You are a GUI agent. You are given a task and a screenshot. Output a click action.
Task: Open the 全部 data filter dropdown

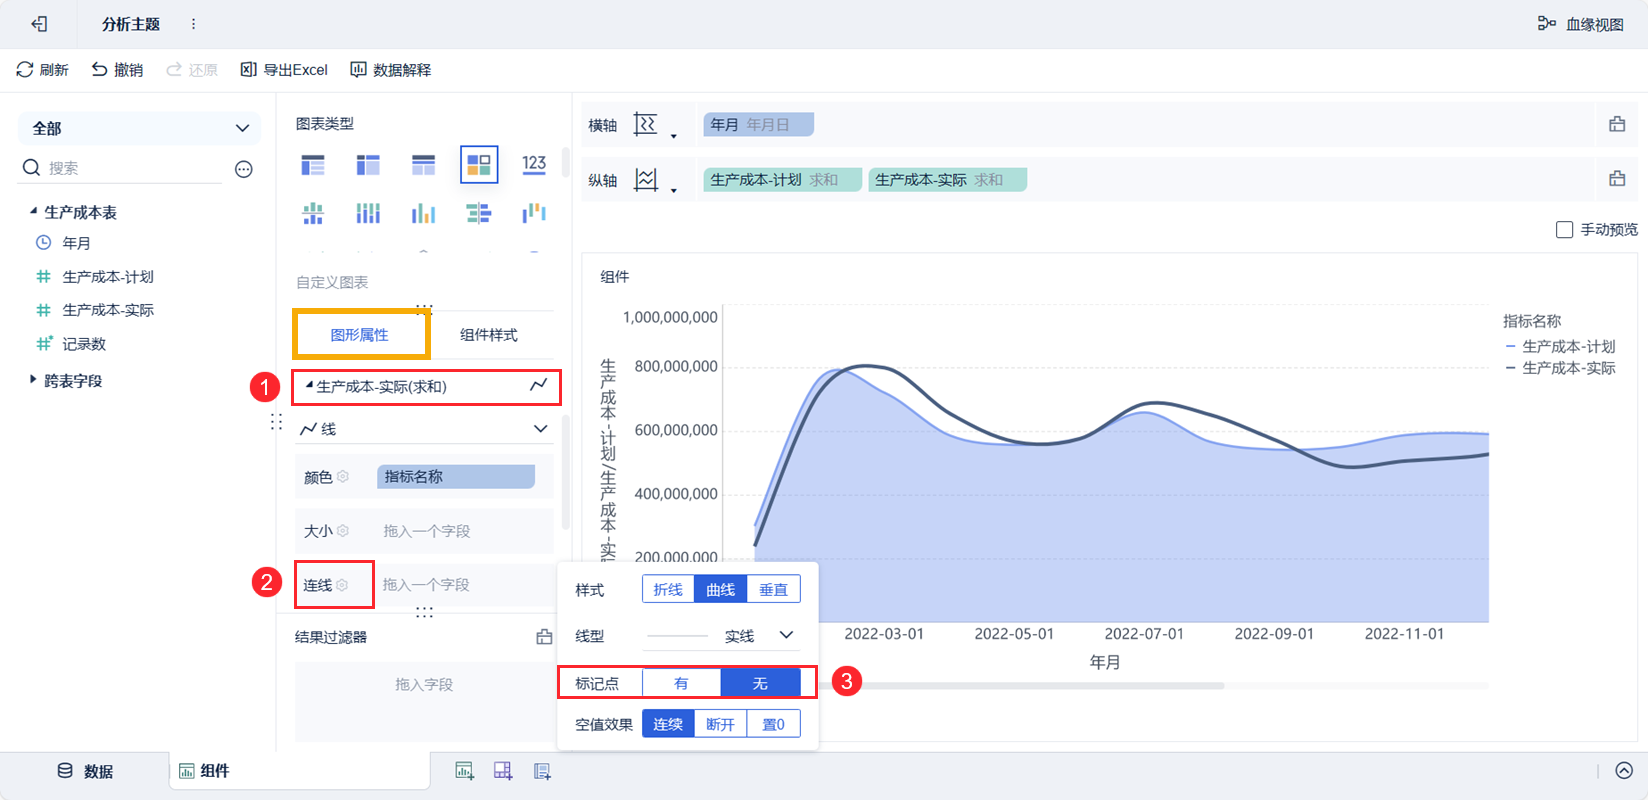point(140,128)
